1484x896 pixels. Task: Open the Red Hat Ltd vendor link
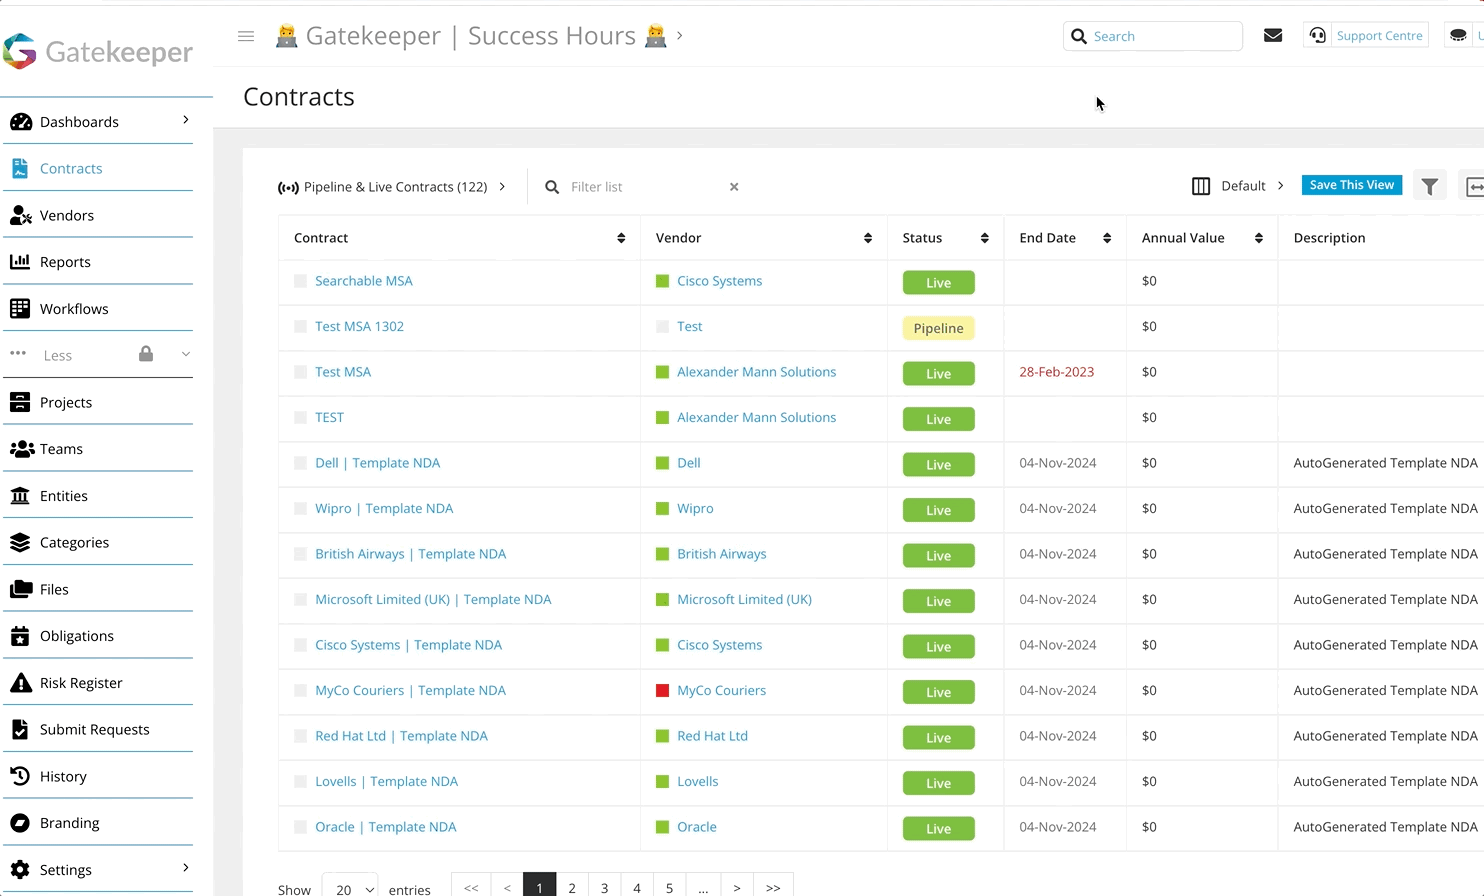coord(712,736)
